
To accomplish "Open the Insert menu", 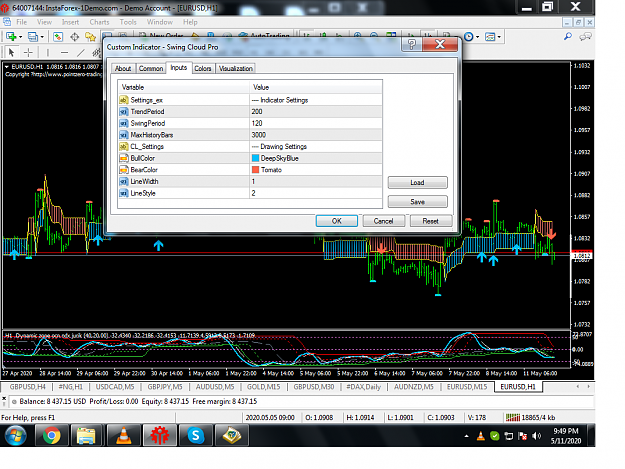I will point(70,22).
